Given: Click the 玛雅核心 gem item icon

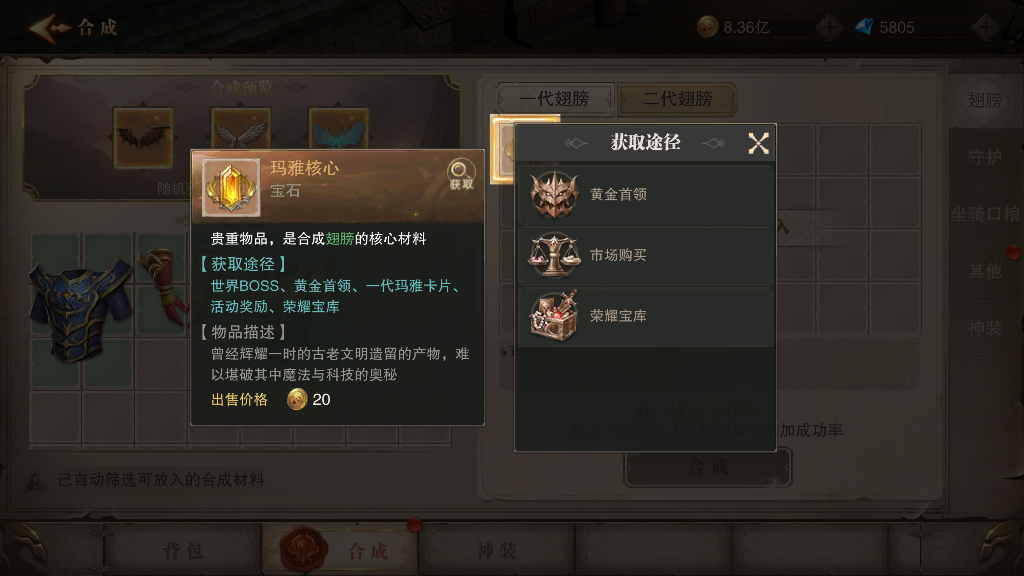Looking at the screenshot, I should [231, 187].
